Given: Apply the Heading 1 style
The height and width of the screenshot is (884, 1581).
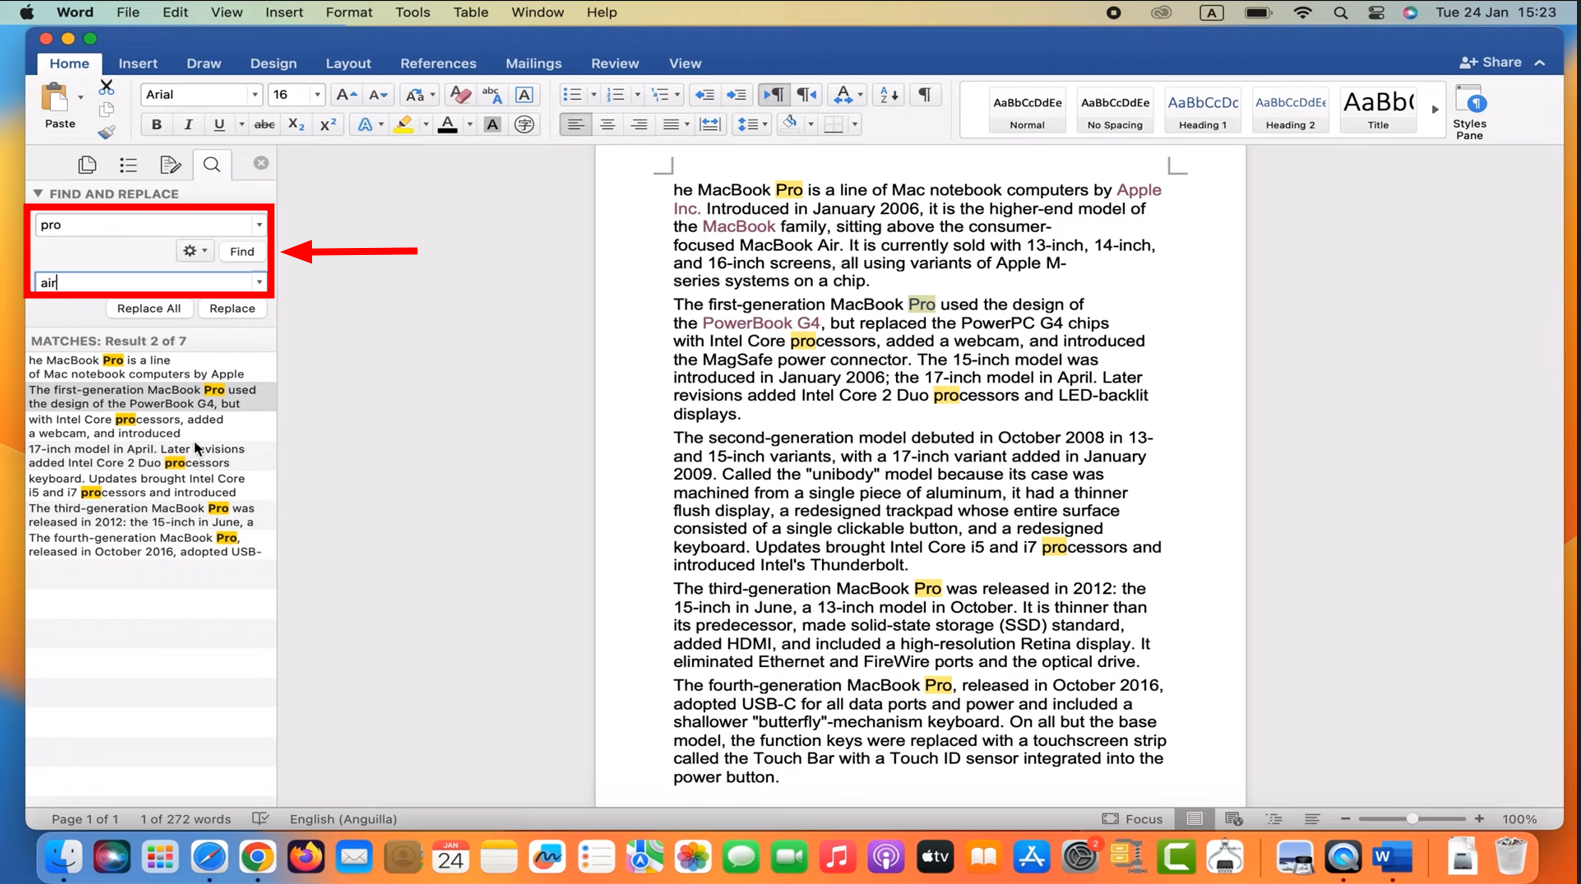Looking at the screenshot, I should click(x=1202, y=109).
